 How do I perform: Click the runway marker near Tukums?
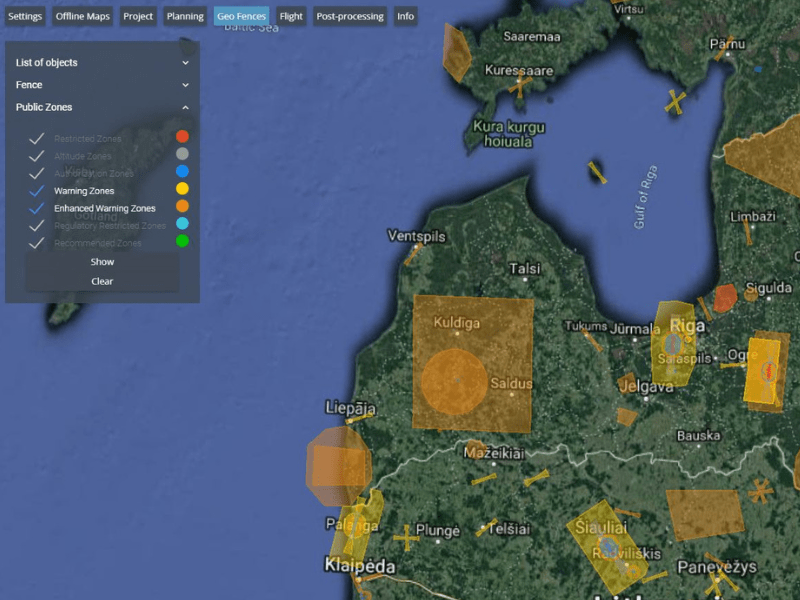(x=592, y=340)
